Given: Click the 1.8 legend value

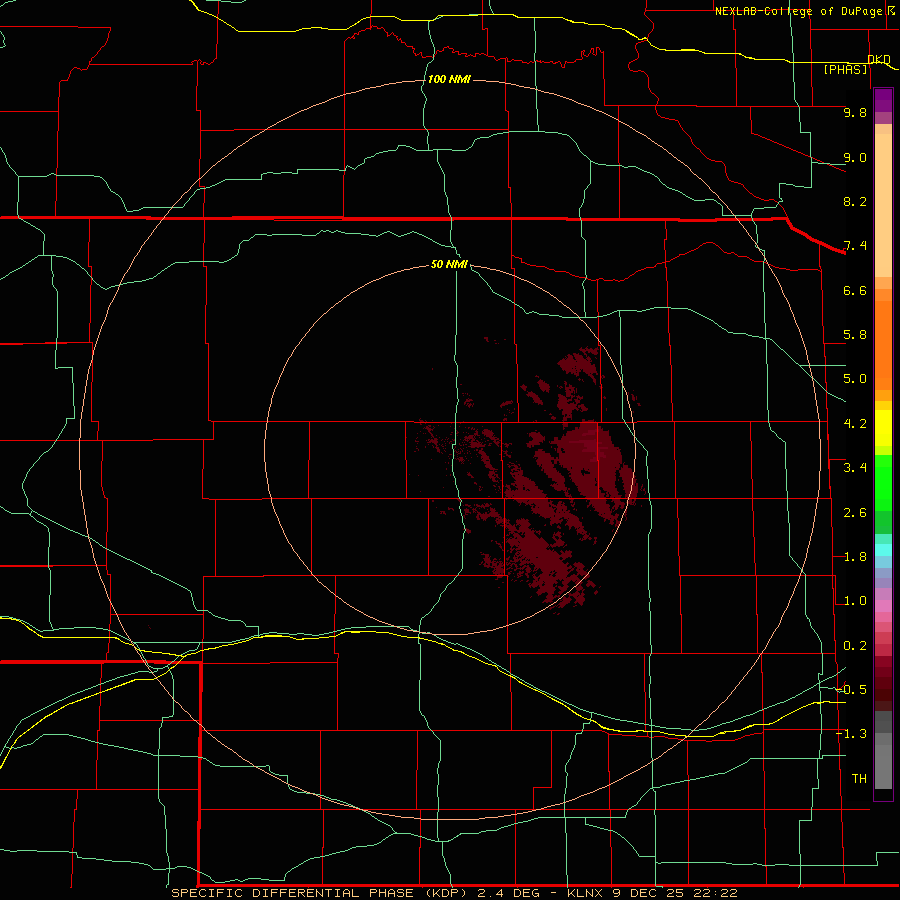Looking at the screenshot, I should point(855,557).
